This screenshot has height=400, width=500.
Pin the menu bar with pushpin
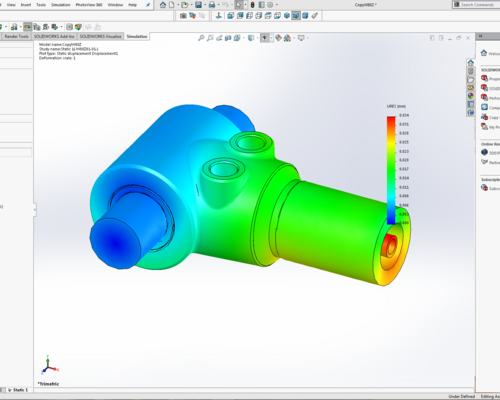(x=148, y=5)
